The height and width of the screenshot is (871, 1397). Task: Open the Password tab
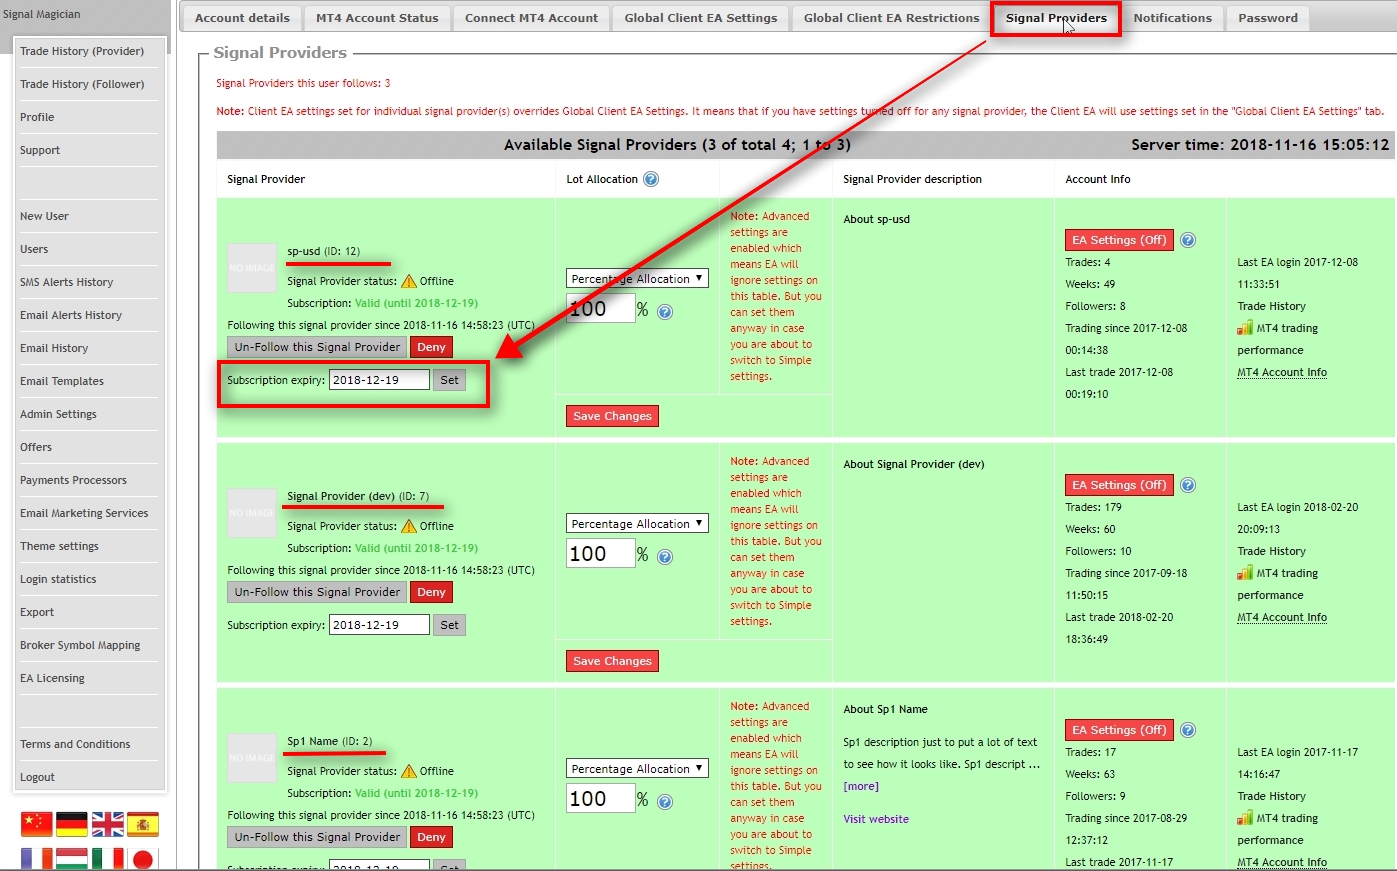tap(1266, 17)
